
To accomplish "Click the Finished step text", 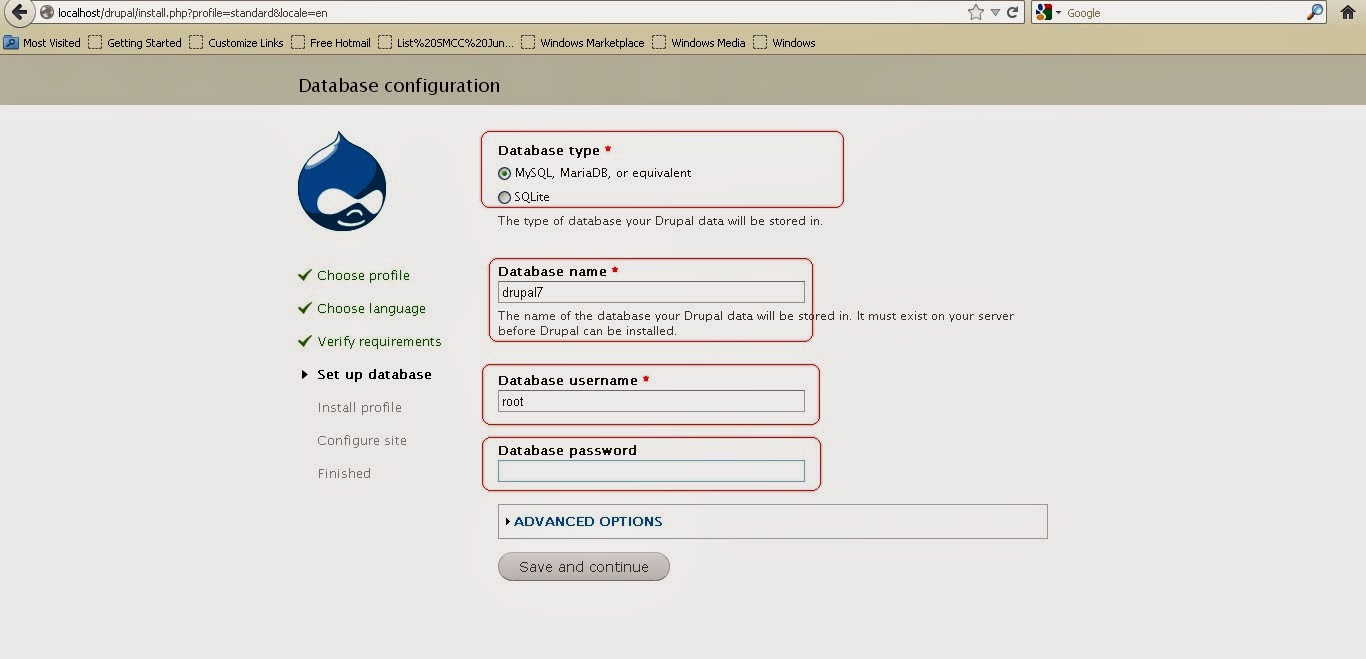I will [x=344, y=473].
